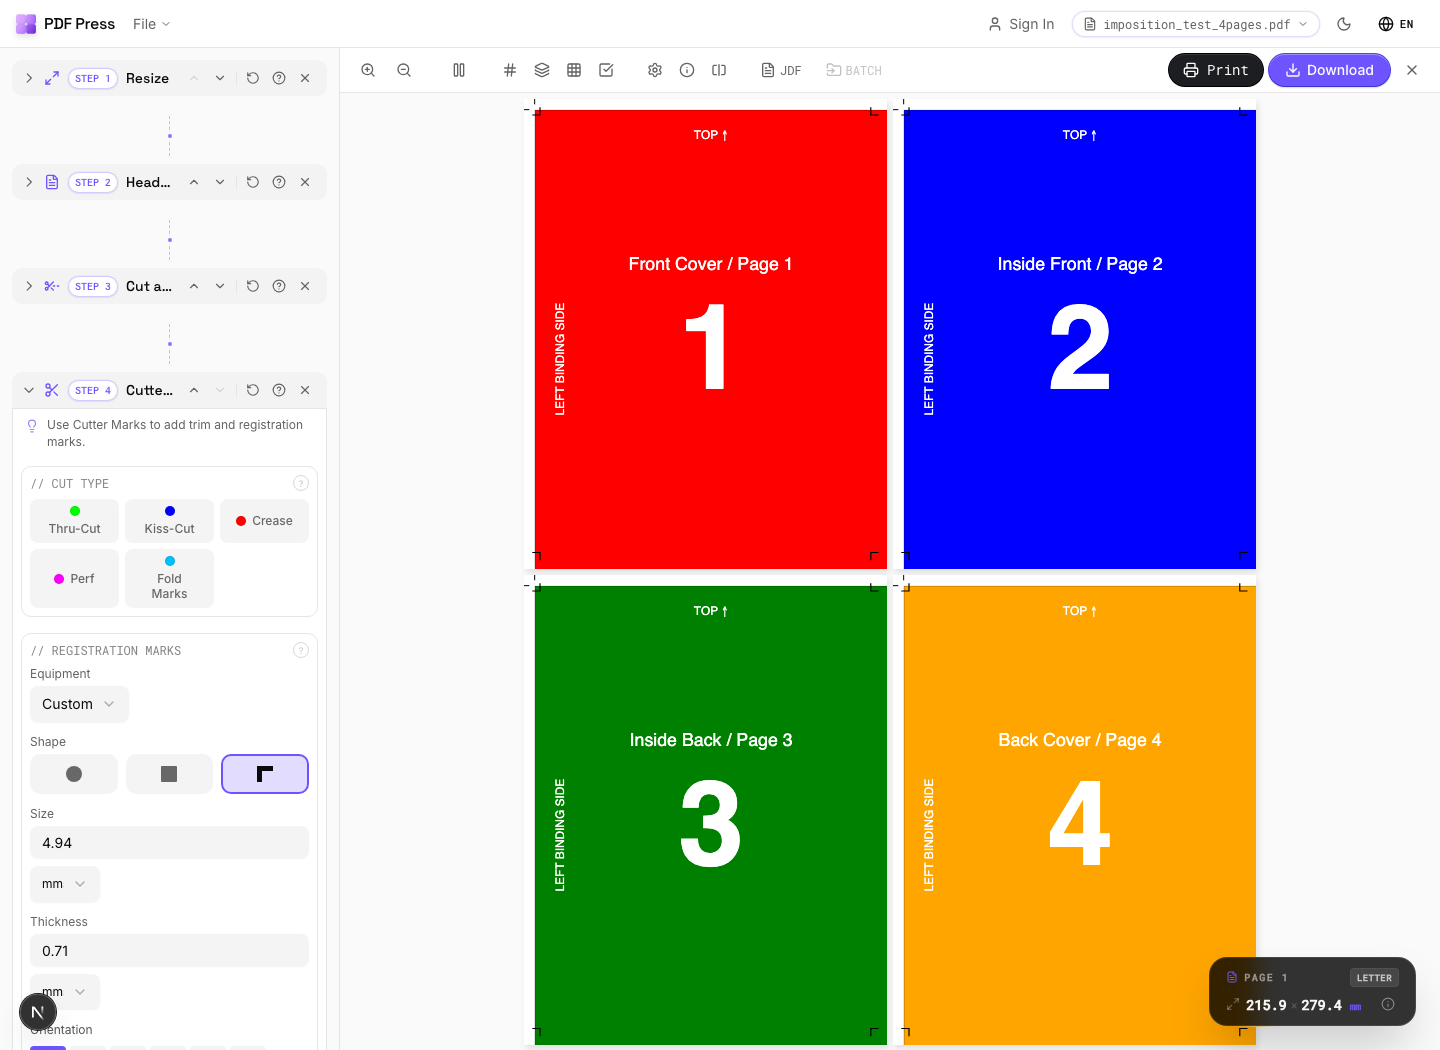The width and height of the screenshot is (1440, 1050).
Task: Open the settings gear in the toolbar
Action: (655, 70)
